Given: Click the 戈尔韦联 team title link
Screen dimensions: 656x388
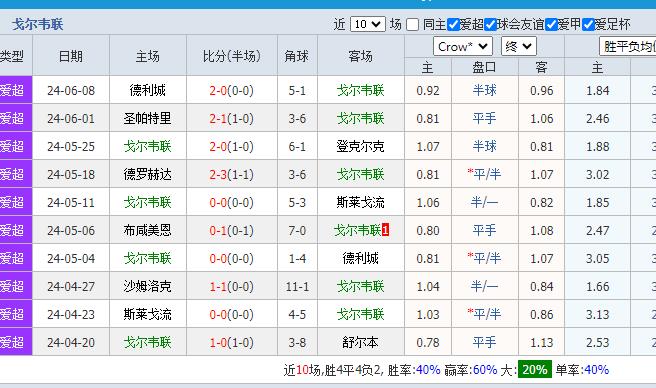Looking at the screenshot, I should click(x=38, y=24).
